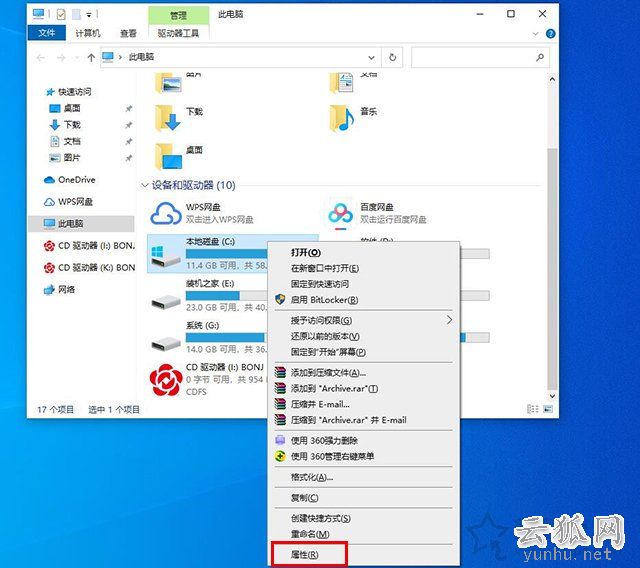The width and height of the screenshot is (640, 568).
Task: Select the 本地磁盘 (C:) drive icon
Action: pyautogui.click(x=166, y=256)
